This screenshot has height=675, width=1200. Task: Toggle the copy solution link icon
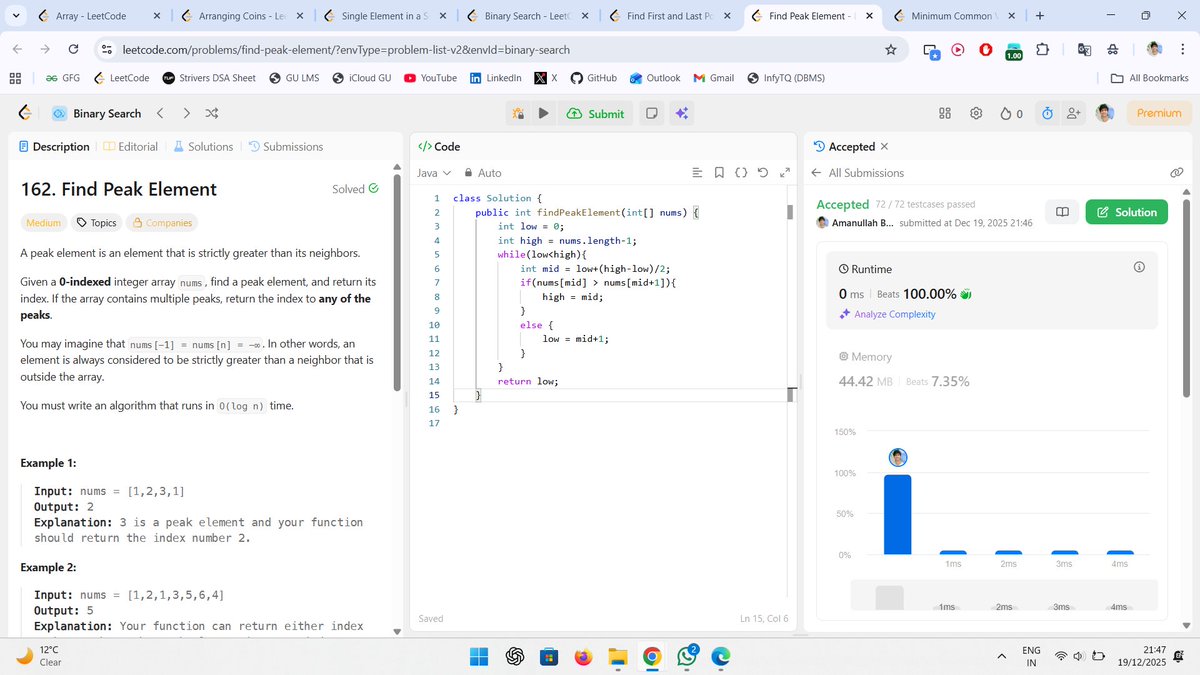pyautogui.click(x=1177, y=172)
